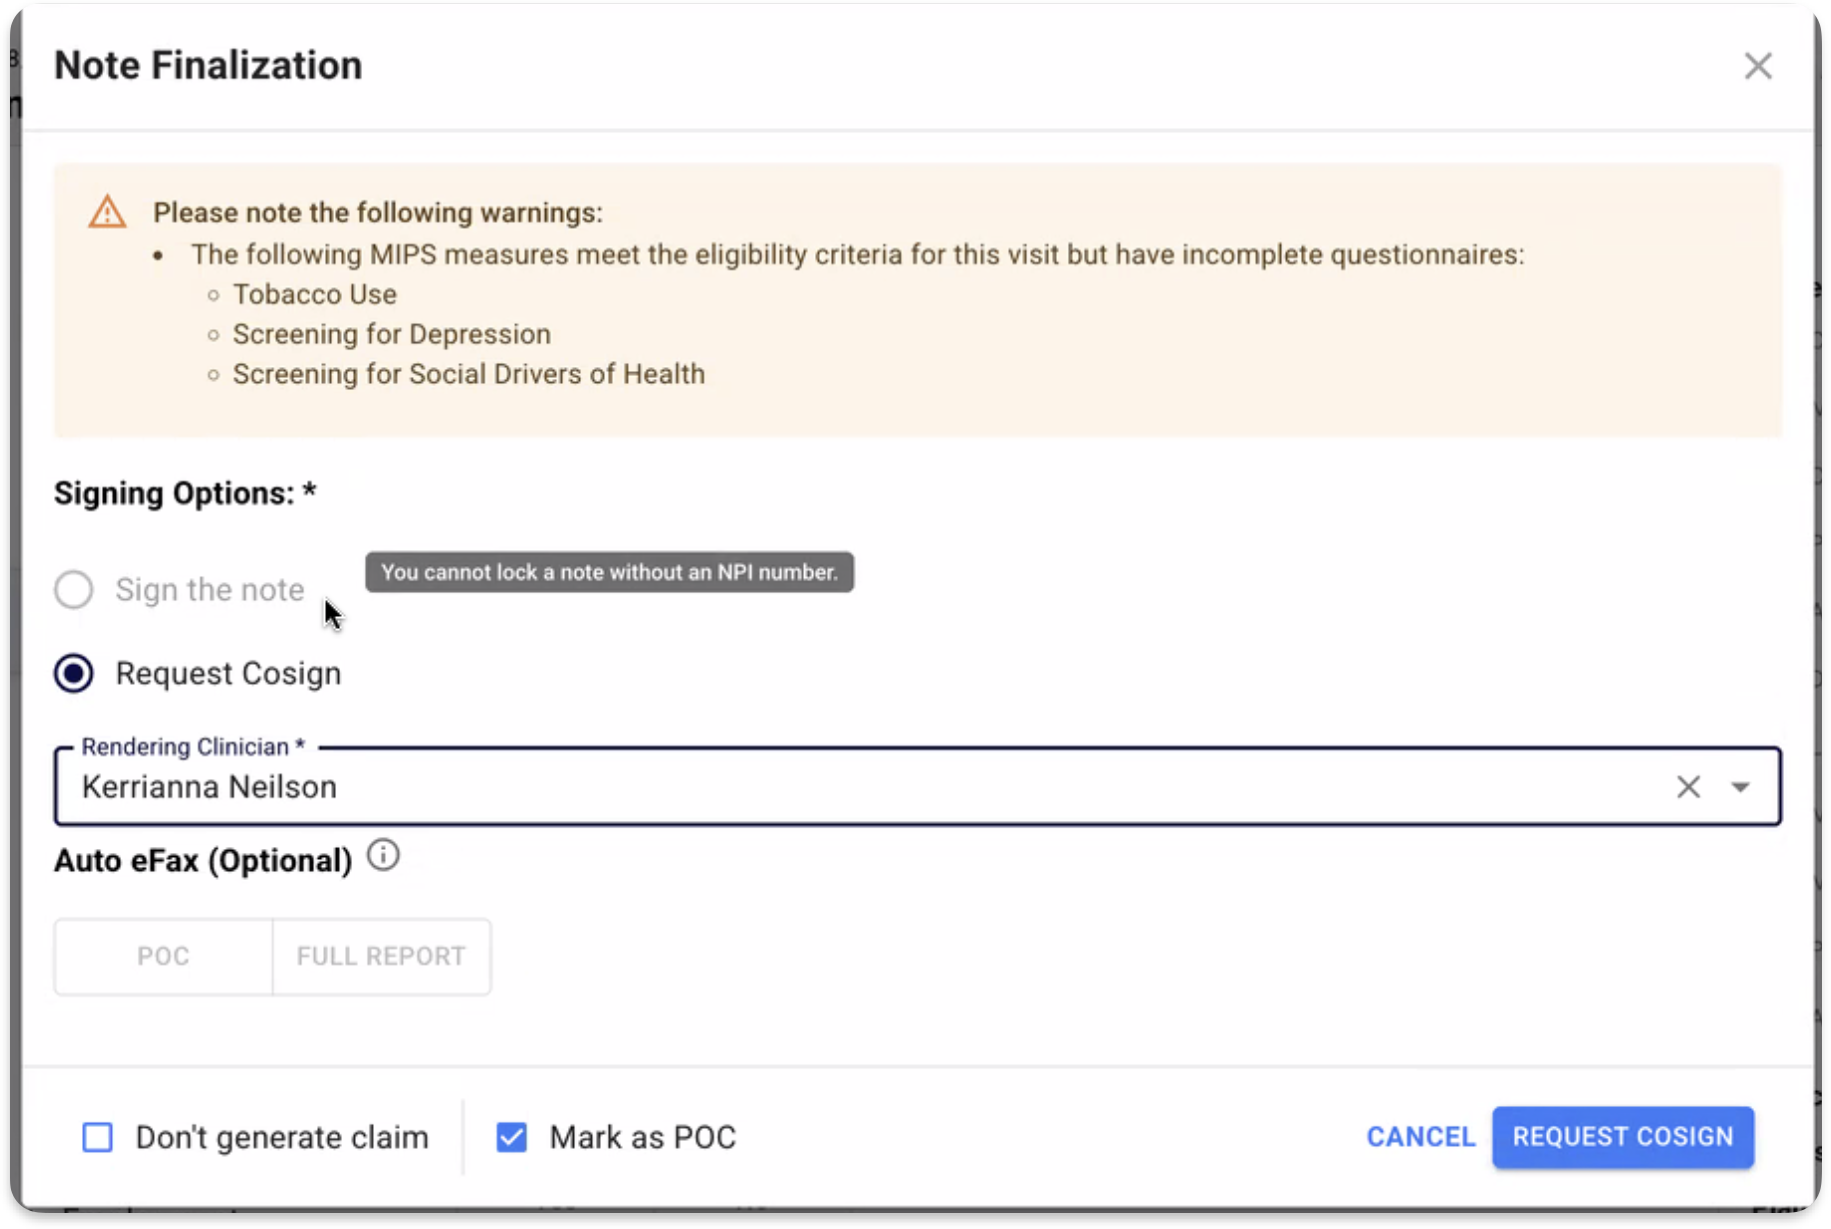
Task: Click Screening for Social Drivers of Health
Action: click(468, 374)
